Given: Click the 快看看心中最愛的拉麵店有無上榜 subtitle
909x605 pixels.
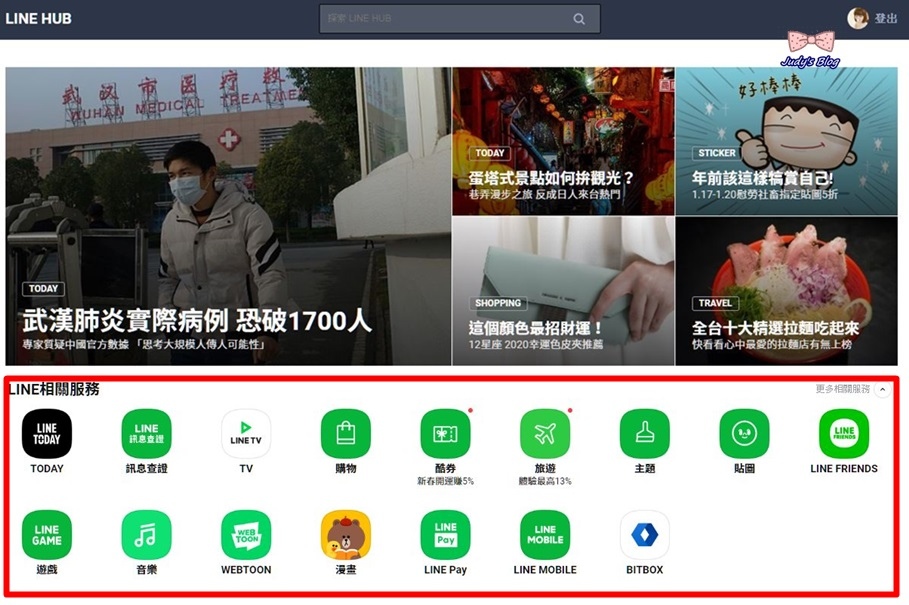Looking at the screenshot, I should click(772, 344).
